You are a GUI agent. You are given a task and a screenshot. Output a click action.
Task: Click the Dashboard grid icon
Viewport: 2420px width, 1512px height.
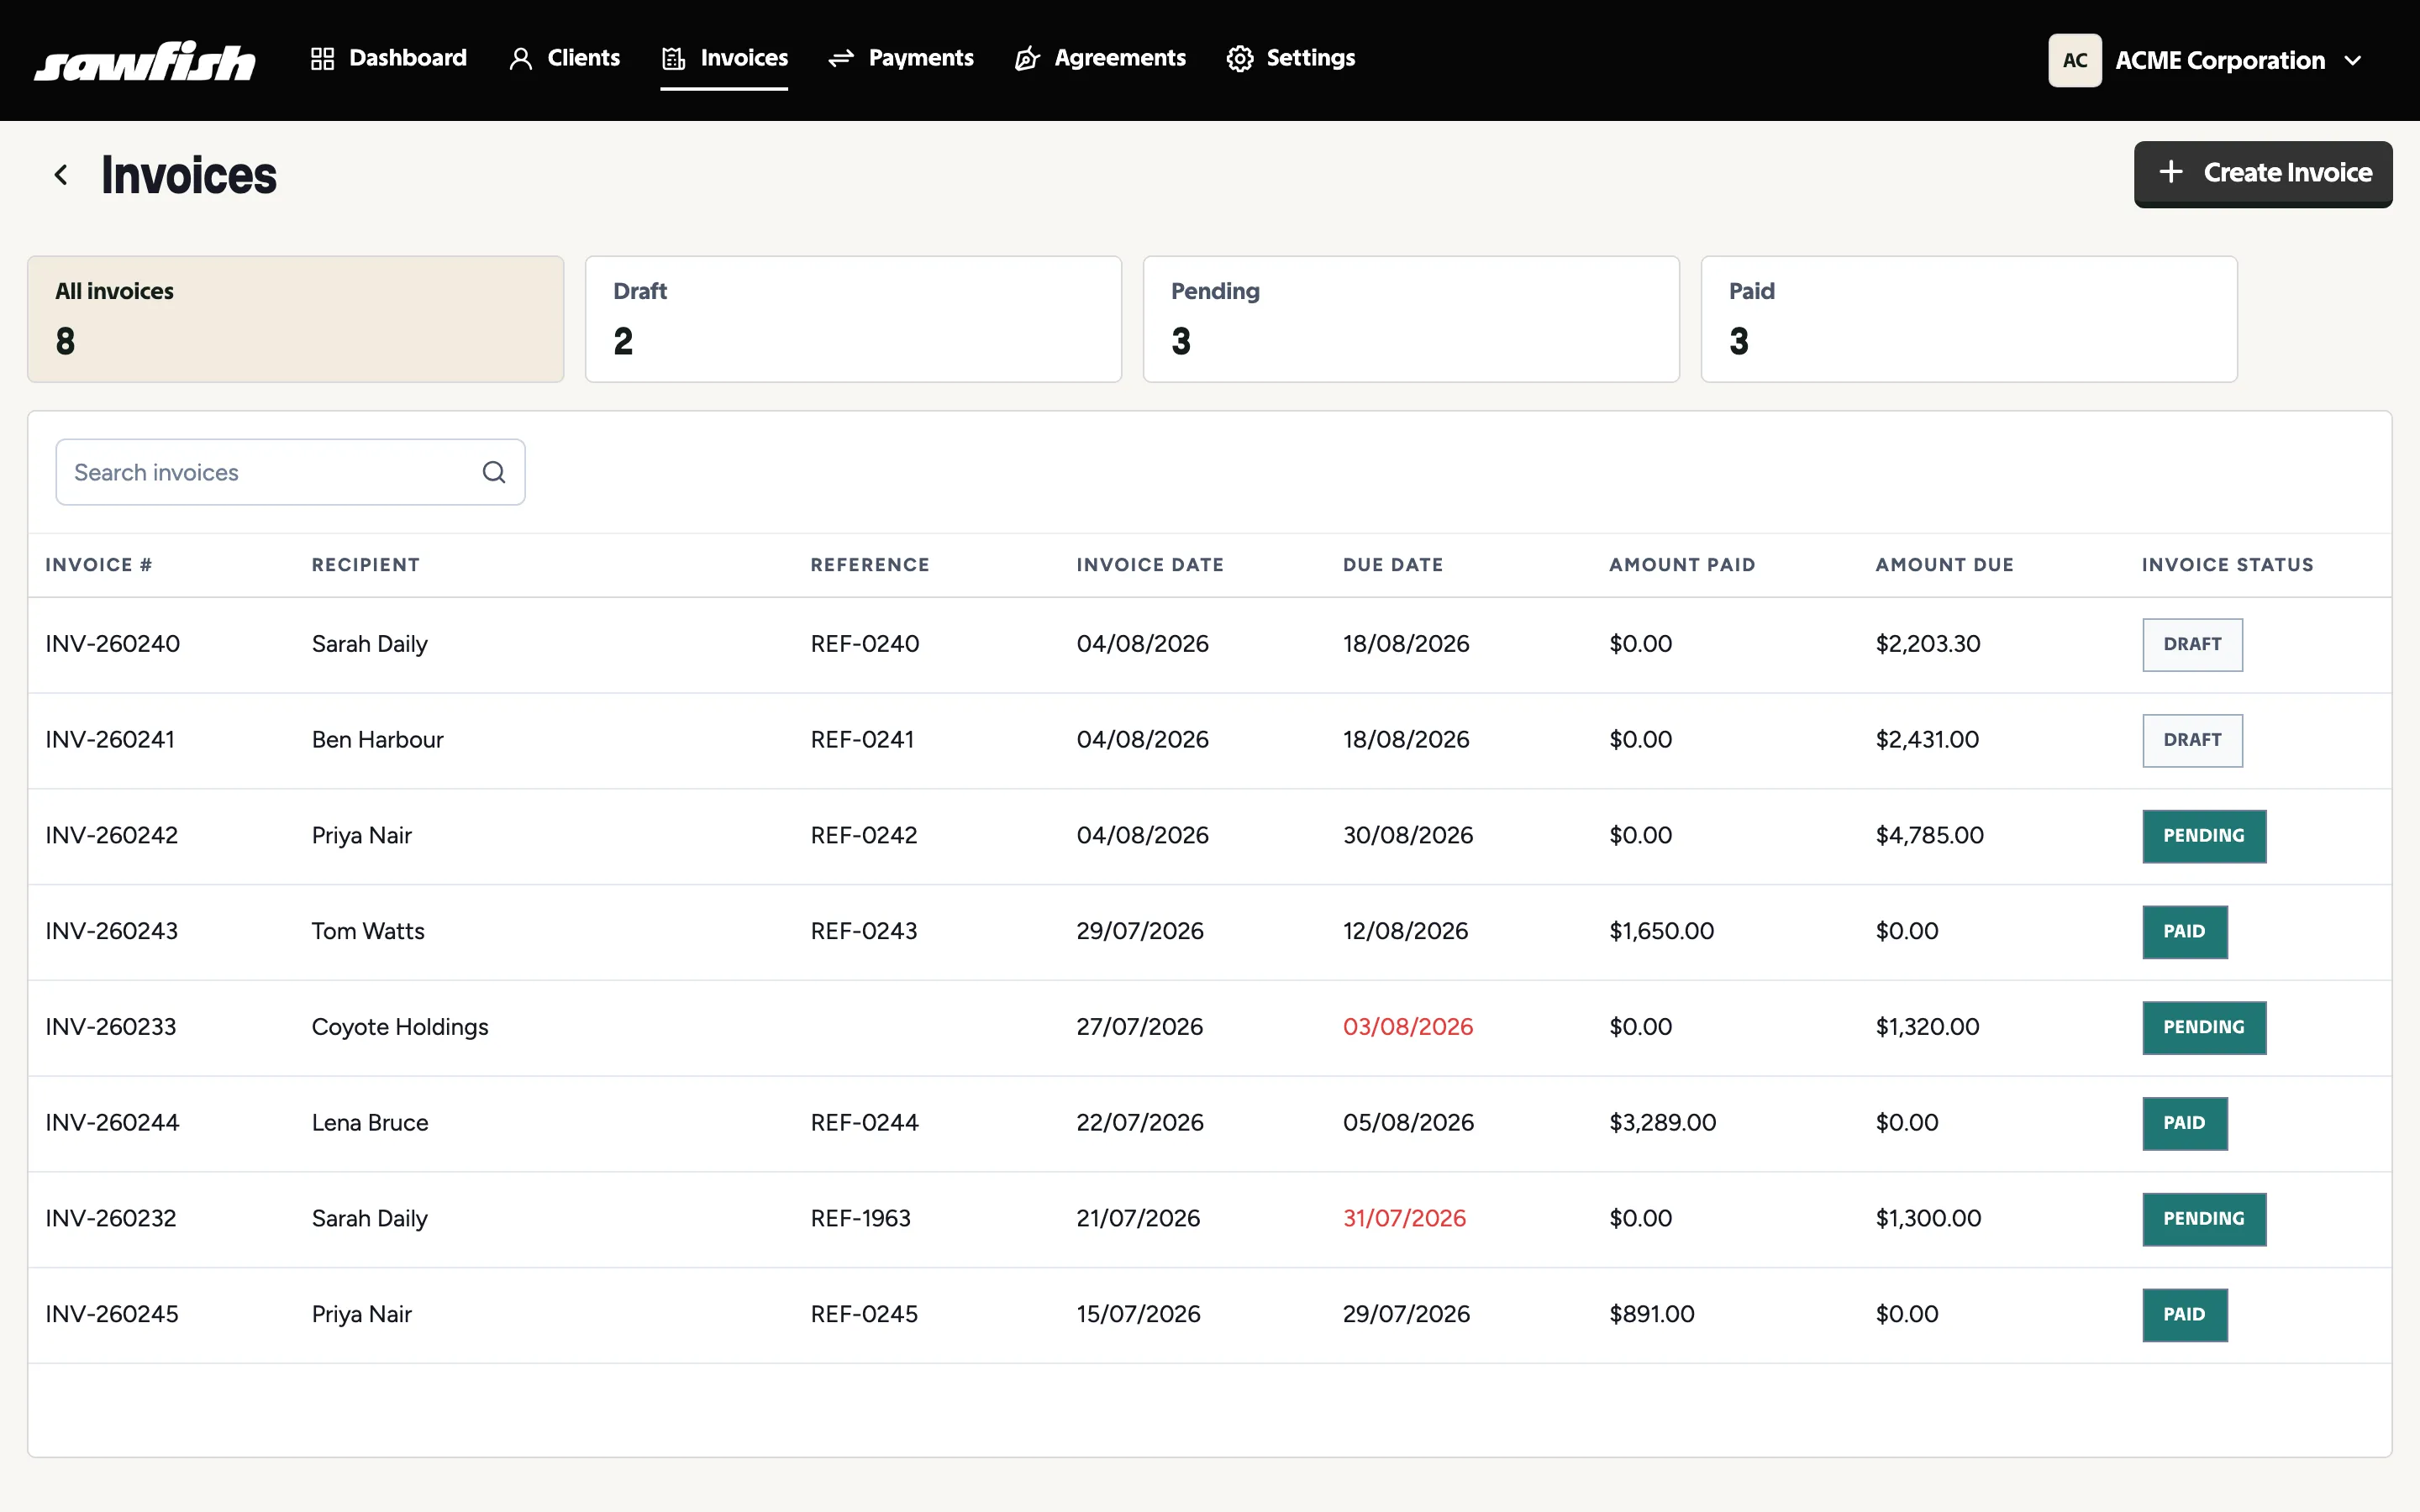coord(322,59)
